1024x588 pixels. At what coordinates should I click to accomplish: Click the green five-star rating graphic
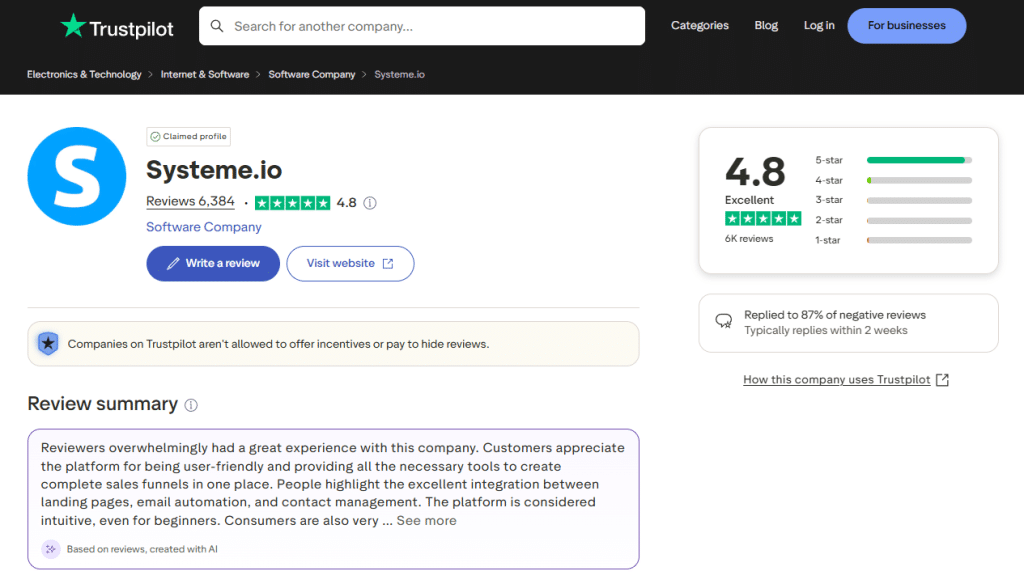click(293, 202)
